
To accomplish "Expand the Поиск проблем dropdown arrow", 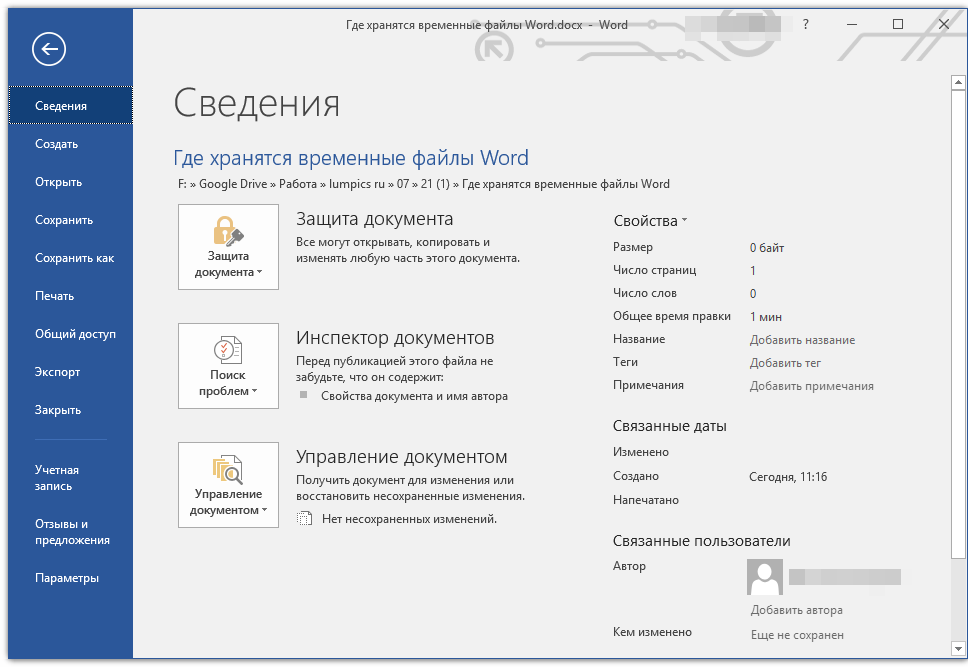I will [254, 392].
